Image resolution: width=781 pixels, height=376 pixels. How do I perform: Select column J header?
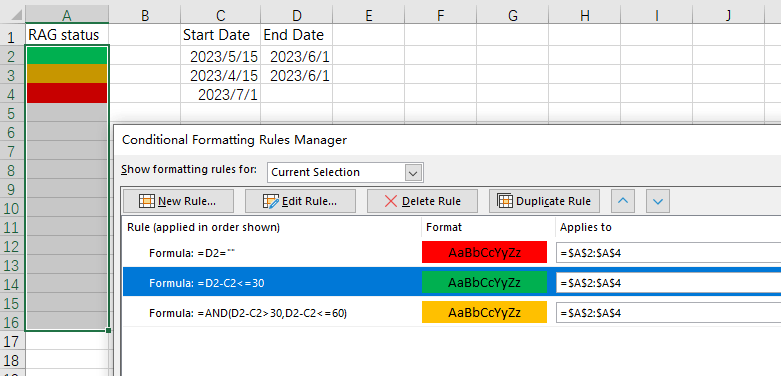(728, 15)
